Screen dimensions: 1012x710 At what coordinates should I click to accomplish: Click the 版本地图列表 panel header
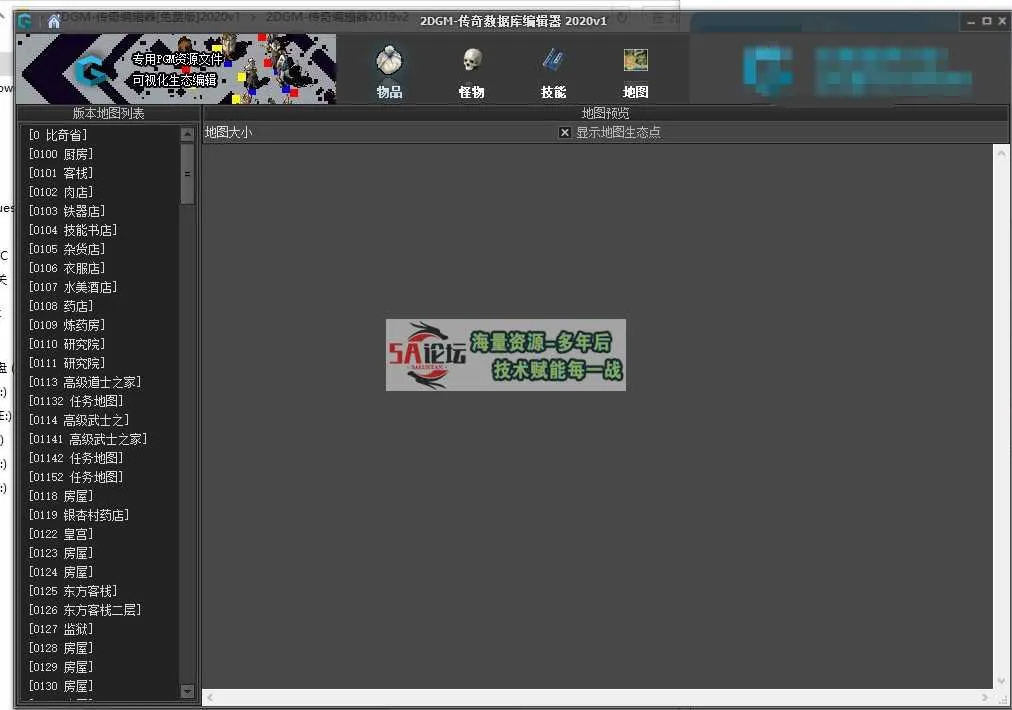(108, 114)
